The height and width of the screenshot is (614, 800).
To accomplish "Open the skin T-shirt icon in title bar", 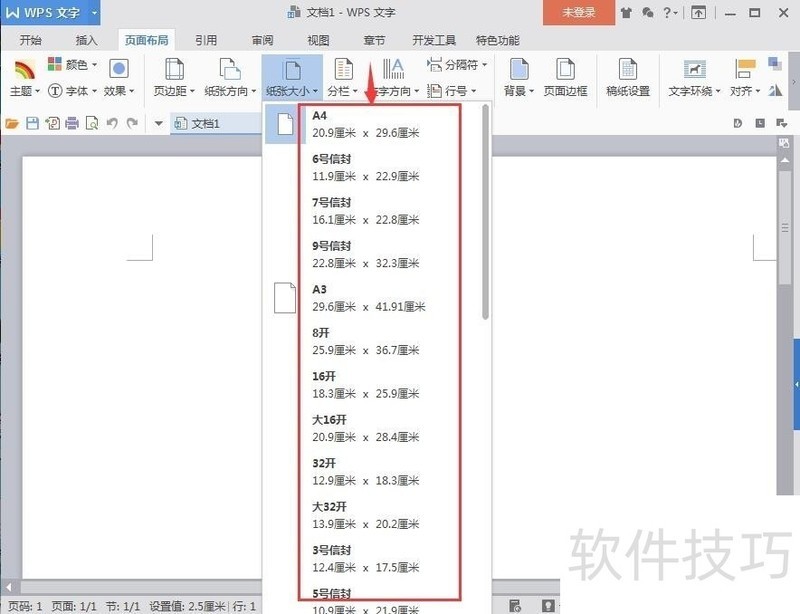I will pos(626,13).
